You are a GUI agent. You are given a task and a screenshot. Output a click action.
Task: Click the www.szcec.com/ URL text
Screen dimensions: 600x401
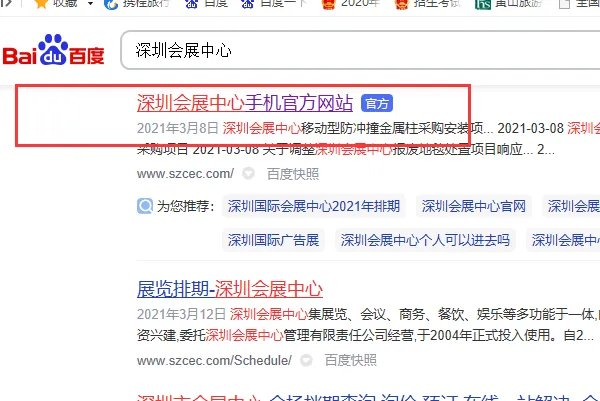185,174
